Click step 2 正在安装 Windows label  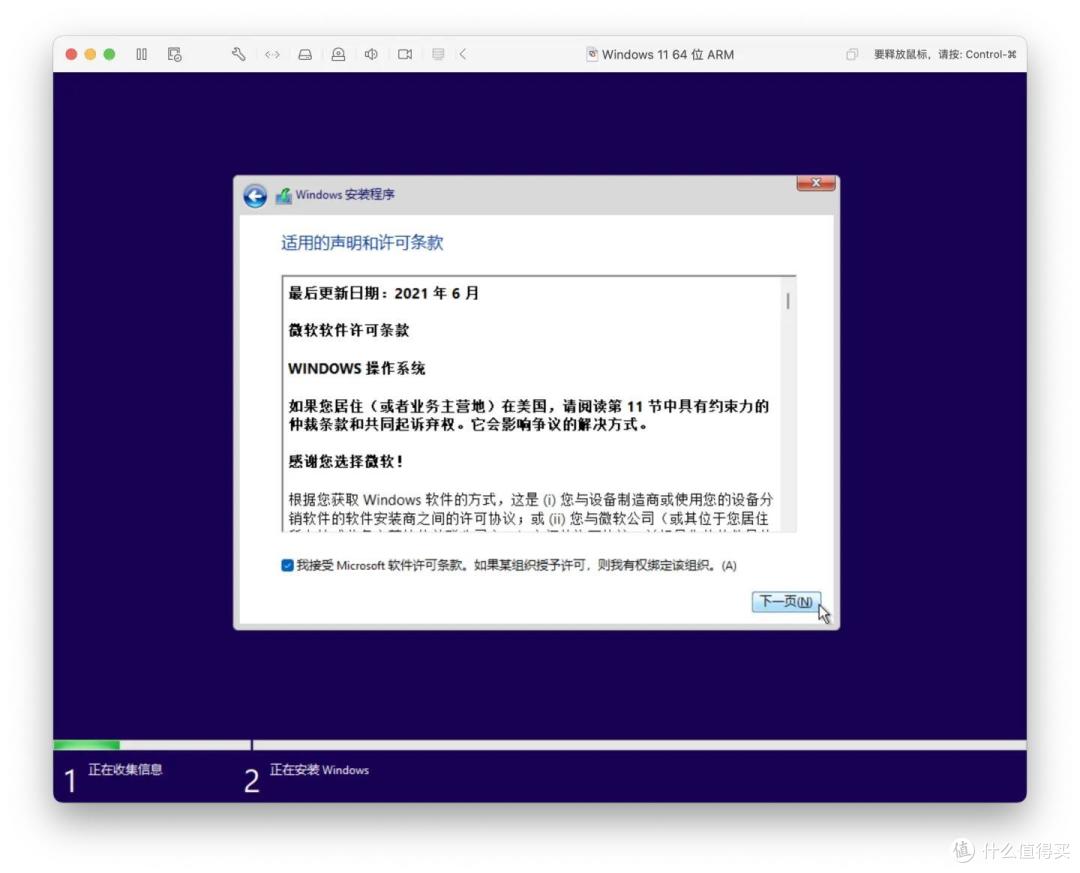click(x=319, y=770)
